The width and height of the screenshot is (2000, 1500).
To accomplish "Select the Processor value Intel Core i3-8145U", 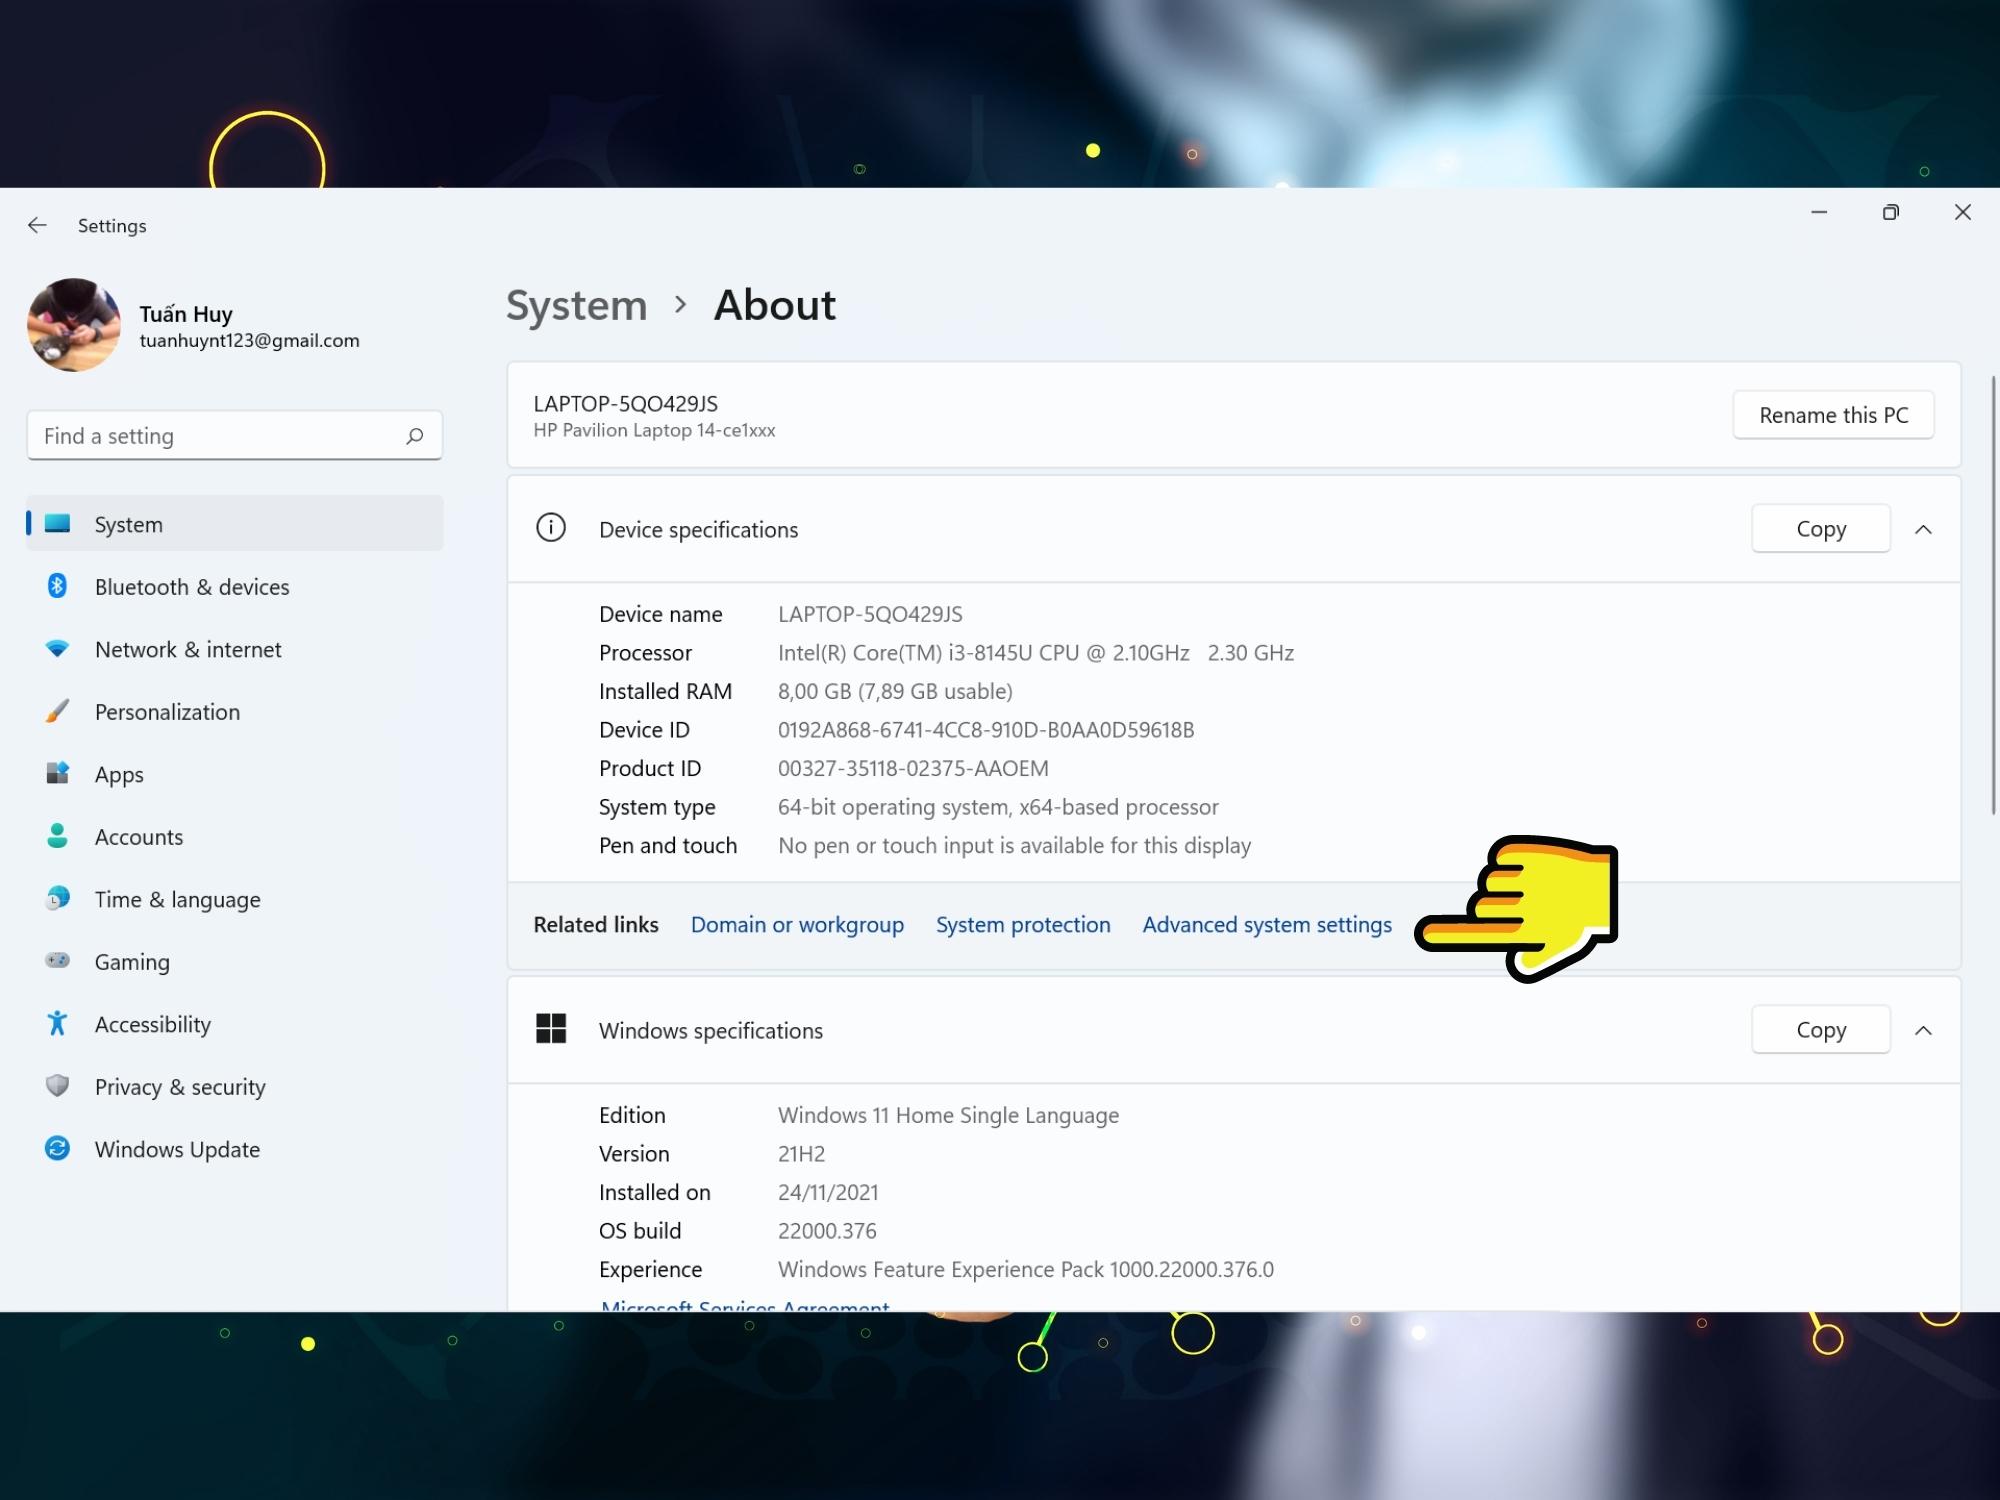I will pos(1036,652).
